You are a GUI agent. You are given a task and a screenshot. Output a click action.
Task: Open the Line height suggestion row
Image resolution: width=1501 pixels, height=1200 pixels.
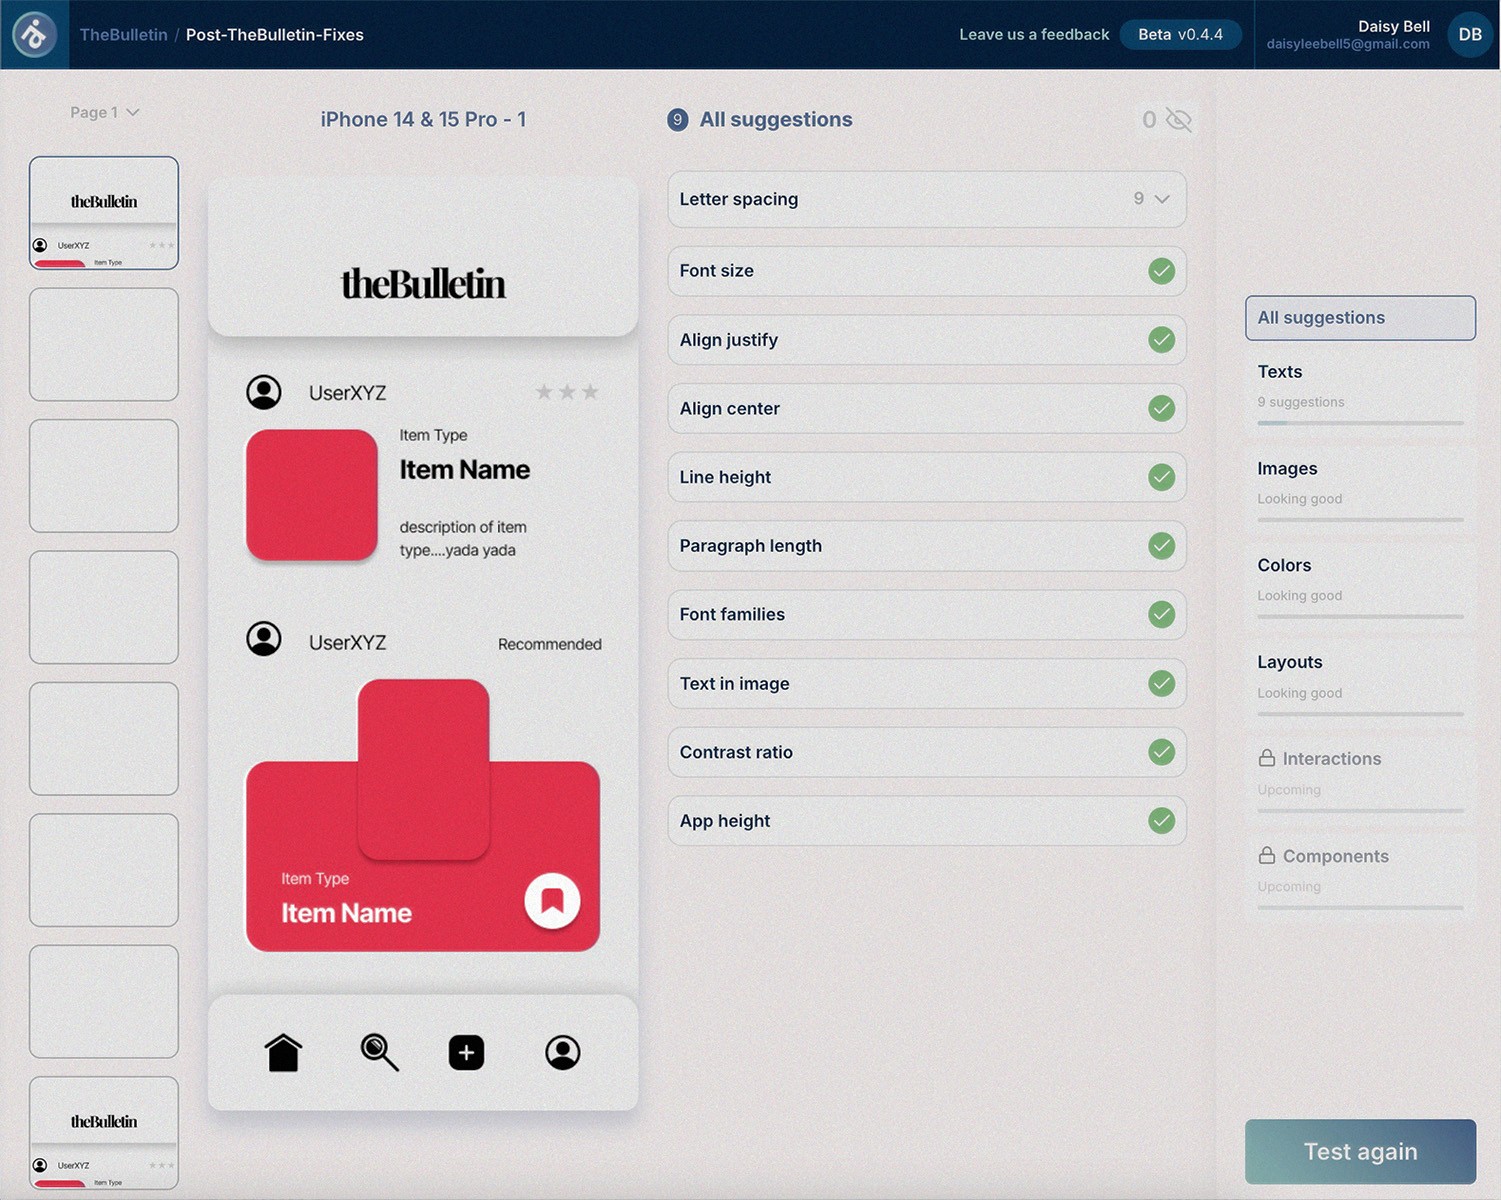(927, 477)
